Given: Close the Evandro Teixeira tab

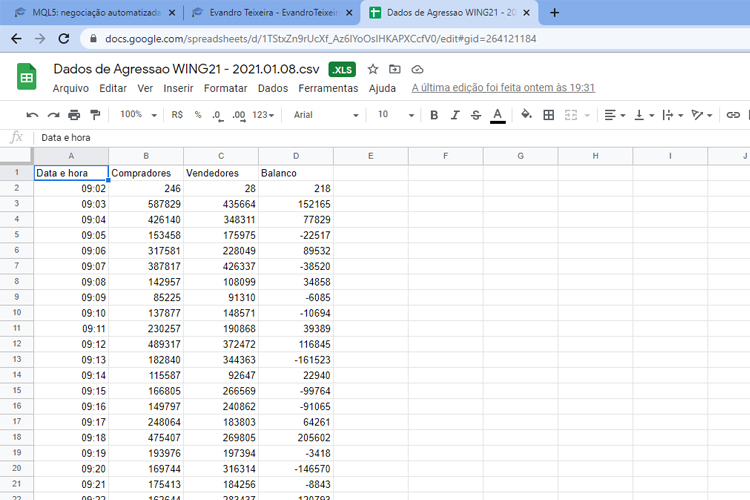Looking at the screenshot, I should [349, 13].
